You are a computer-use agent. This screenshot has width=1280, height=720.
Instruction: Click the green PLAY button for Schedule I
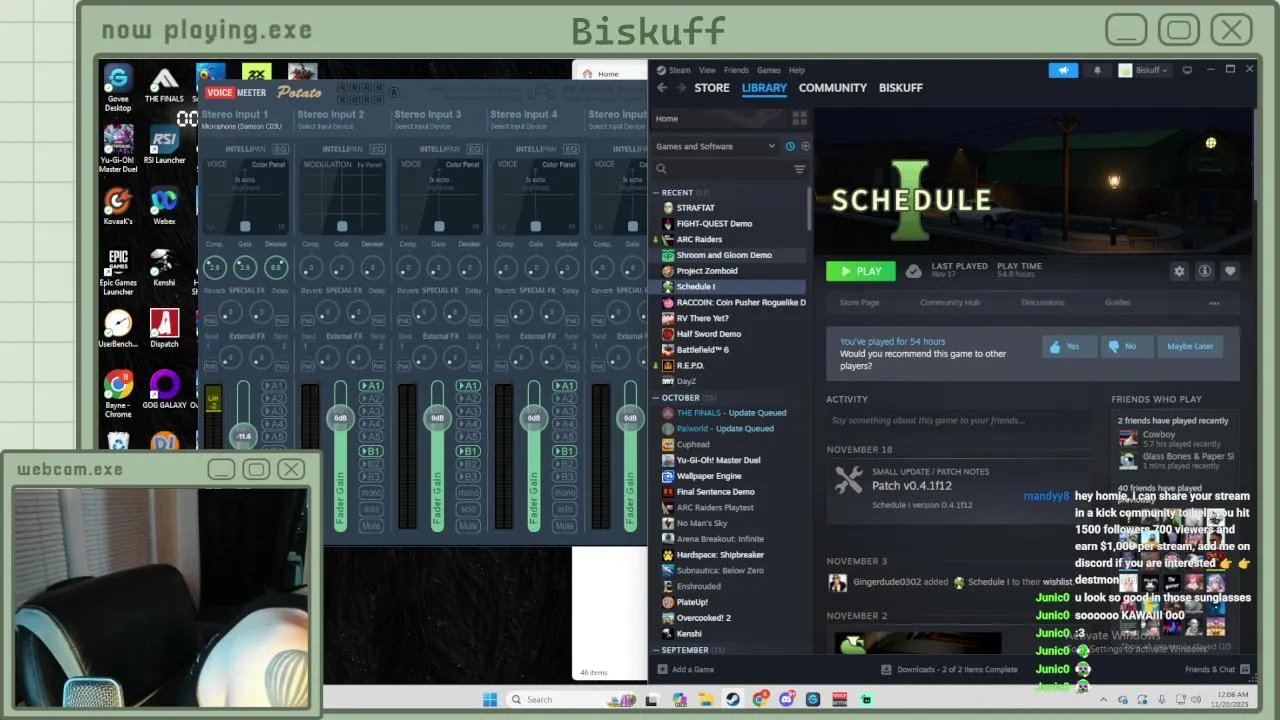[x=861, y=271]
